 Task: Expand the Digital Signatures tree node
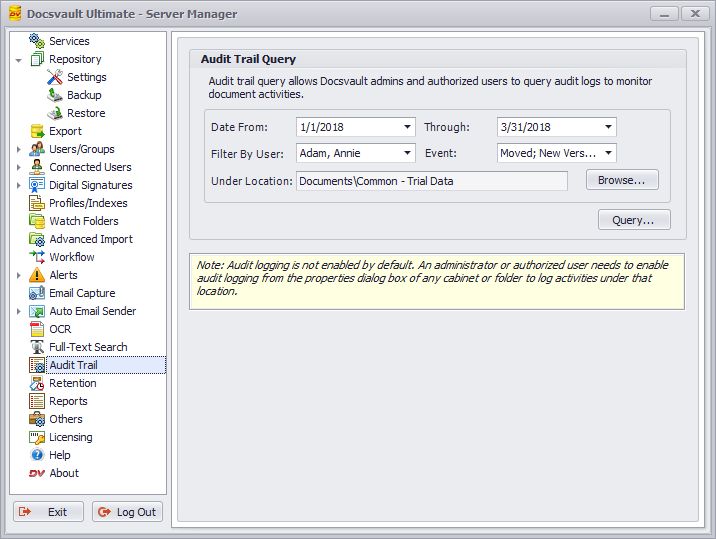19,185
